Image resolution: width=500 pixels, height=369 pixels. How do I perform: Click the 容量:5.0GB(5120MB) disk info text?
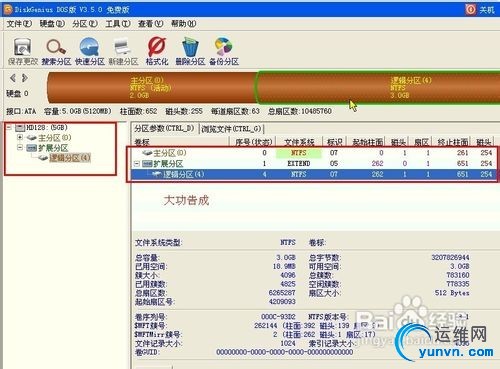78,111
